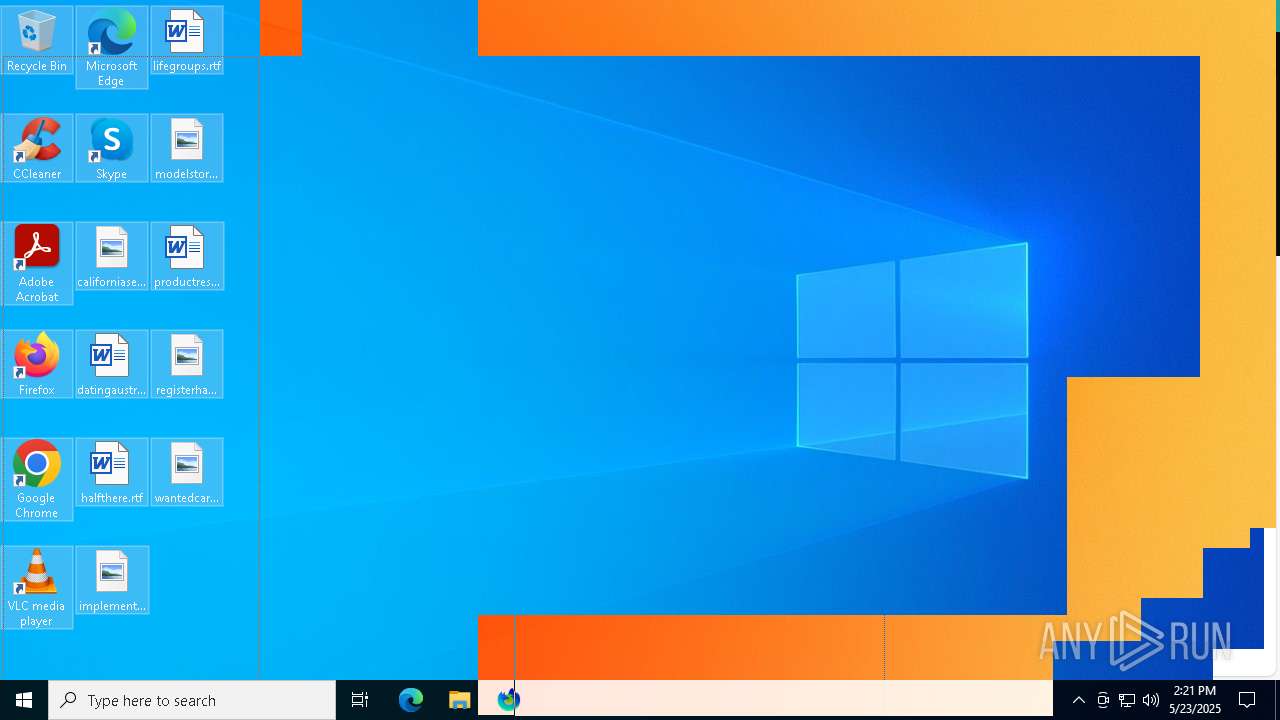Viewport: 1280px width, 720px height.
Task: Switch to the running Firefox taskbar app
Action: click(508, 700)
